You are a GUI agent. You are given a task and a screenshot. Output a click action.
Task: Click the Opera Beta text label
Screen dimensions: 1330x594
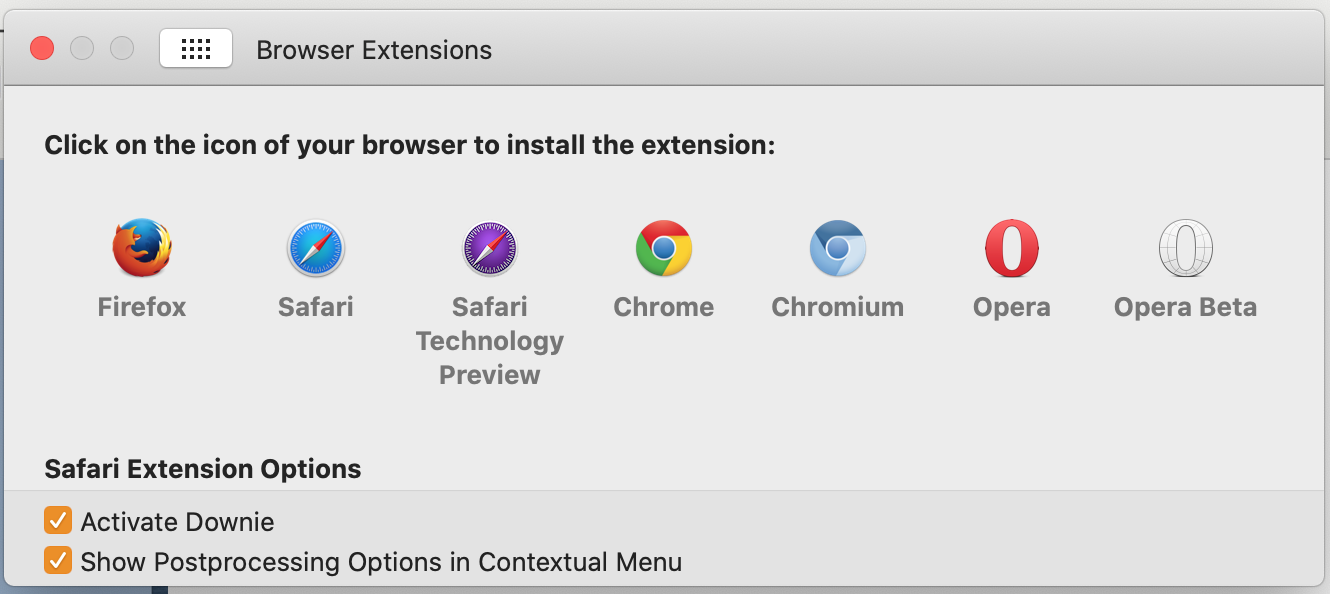[x=1186, y=307]
